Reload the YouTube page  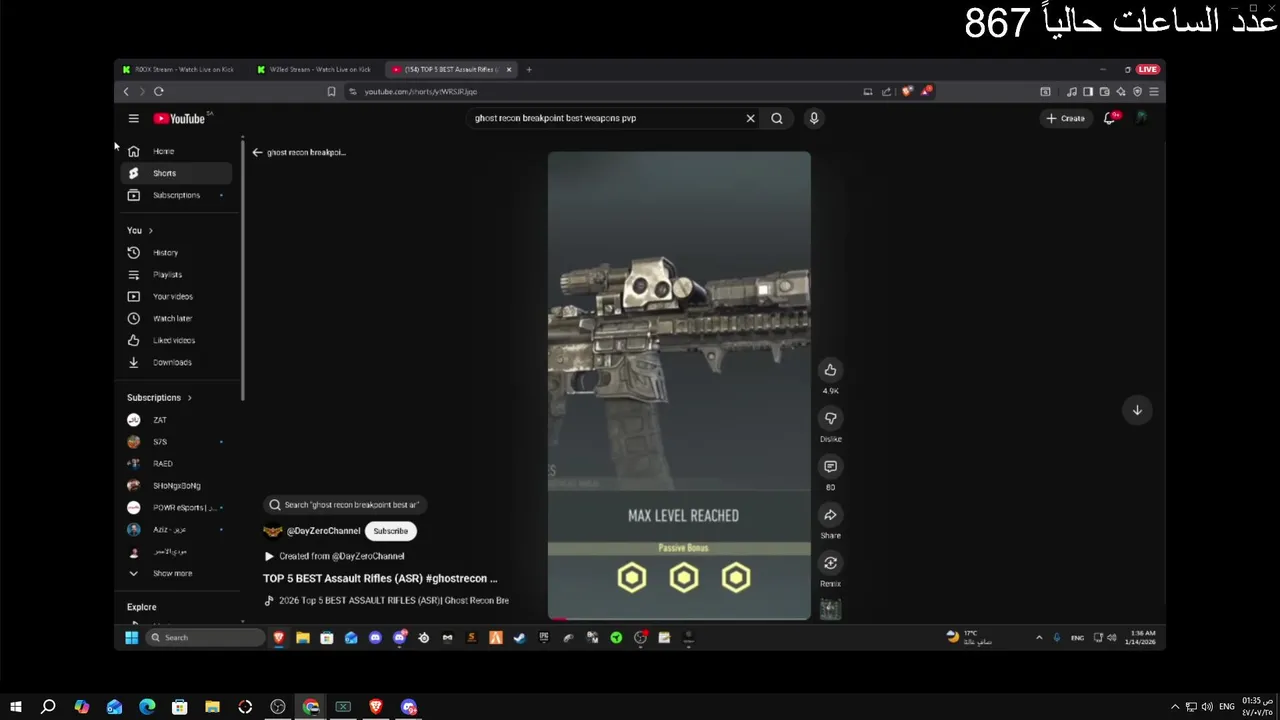[159, 92]
